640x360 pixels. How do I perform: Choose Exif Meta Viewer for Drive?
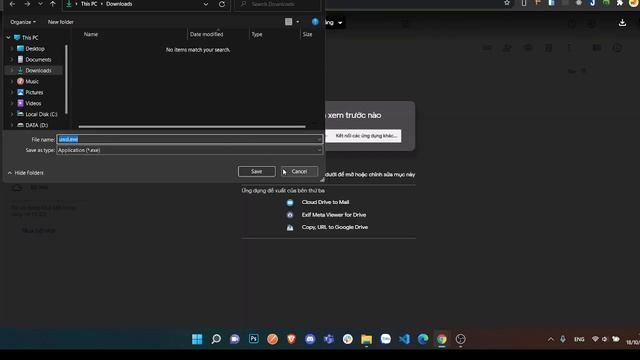(333, 215)
